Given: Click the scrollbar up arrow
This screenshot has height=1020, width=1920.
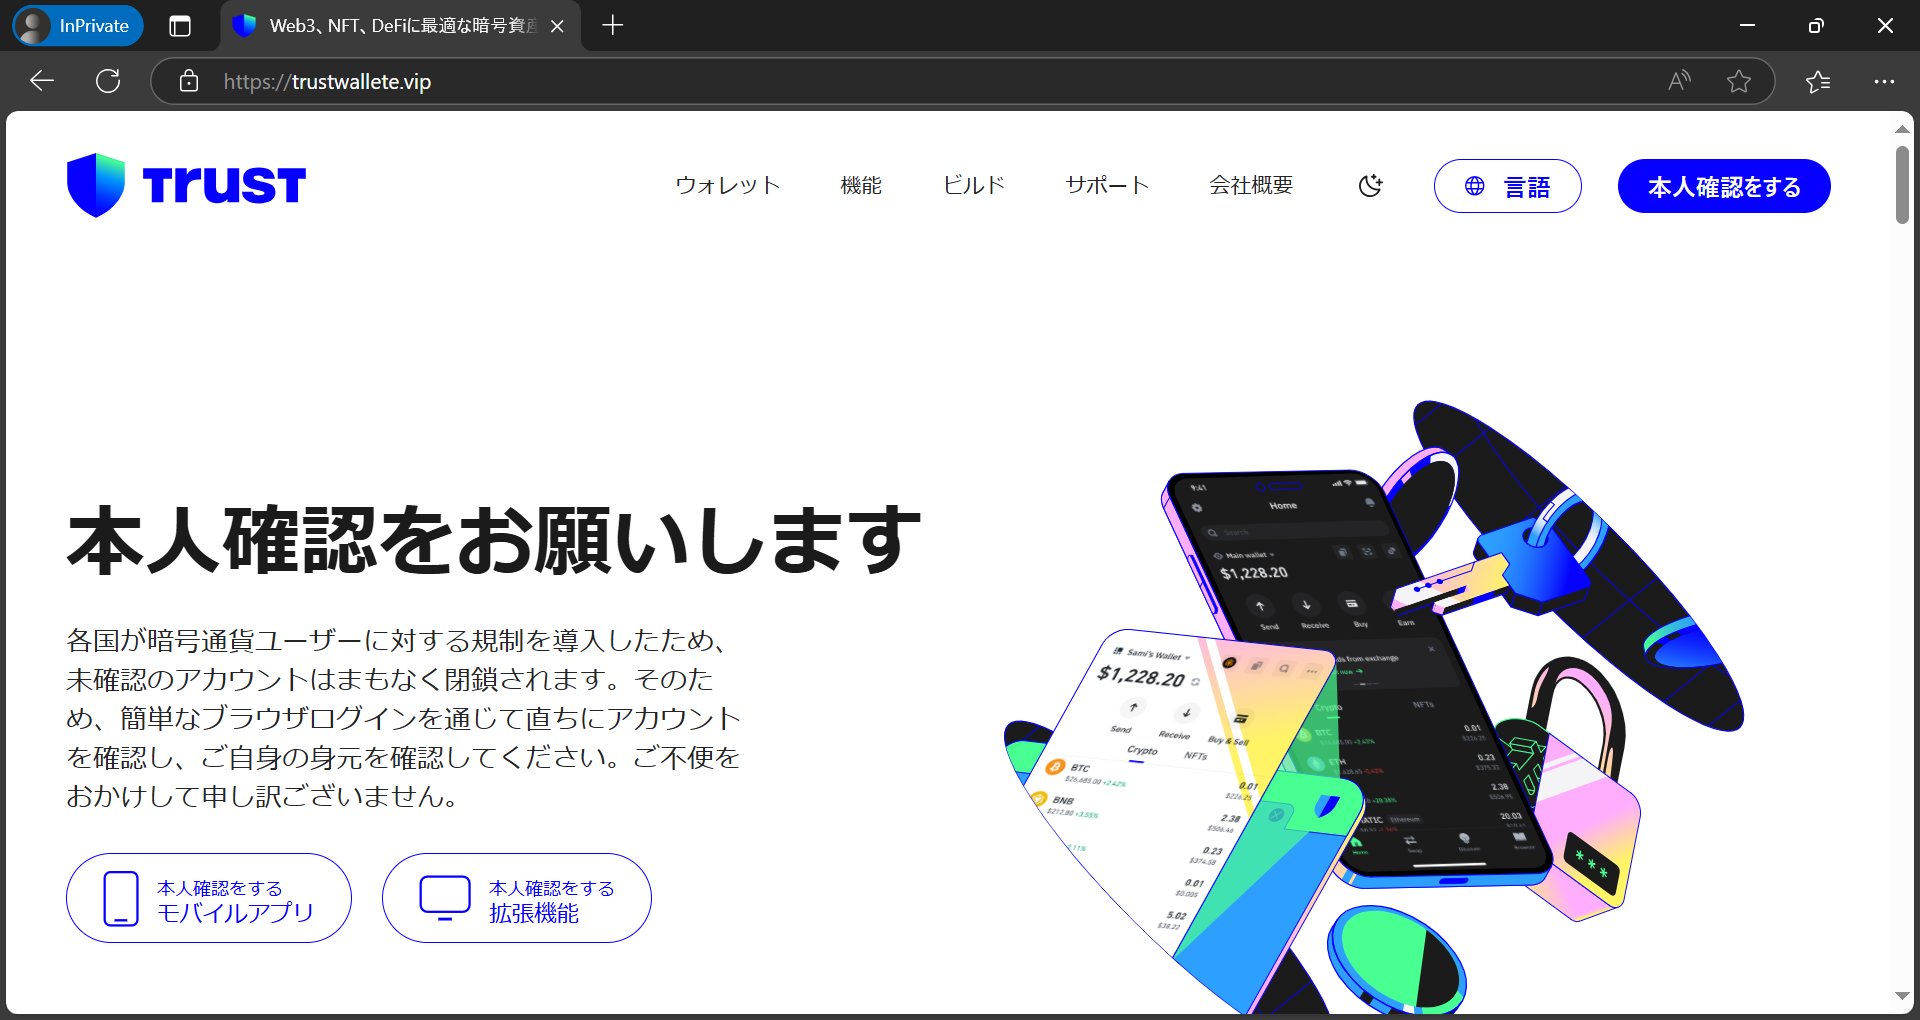Looking at the screenshot, I should (1902, 129).
